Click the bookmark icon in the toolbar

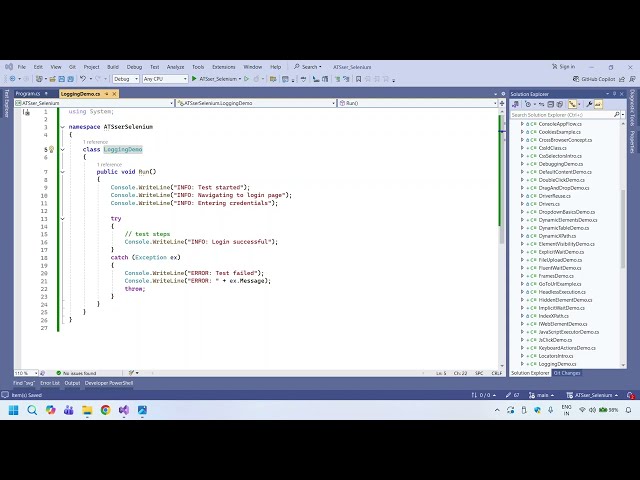pos(358,79)
